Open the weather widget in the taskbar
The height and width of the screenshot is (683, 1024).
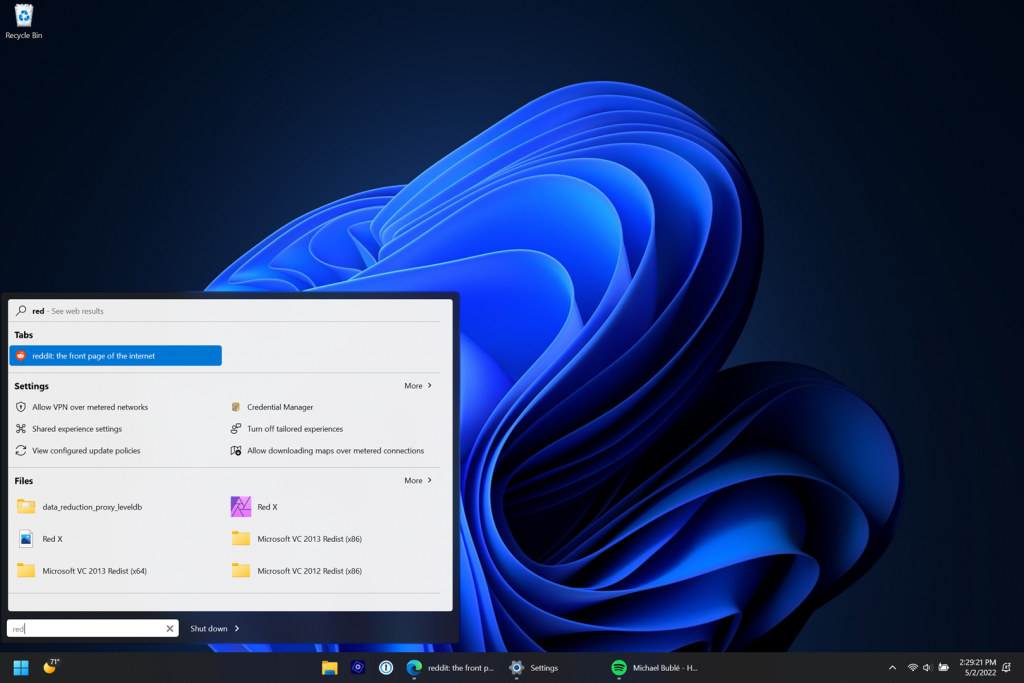[x=50, y=666]
